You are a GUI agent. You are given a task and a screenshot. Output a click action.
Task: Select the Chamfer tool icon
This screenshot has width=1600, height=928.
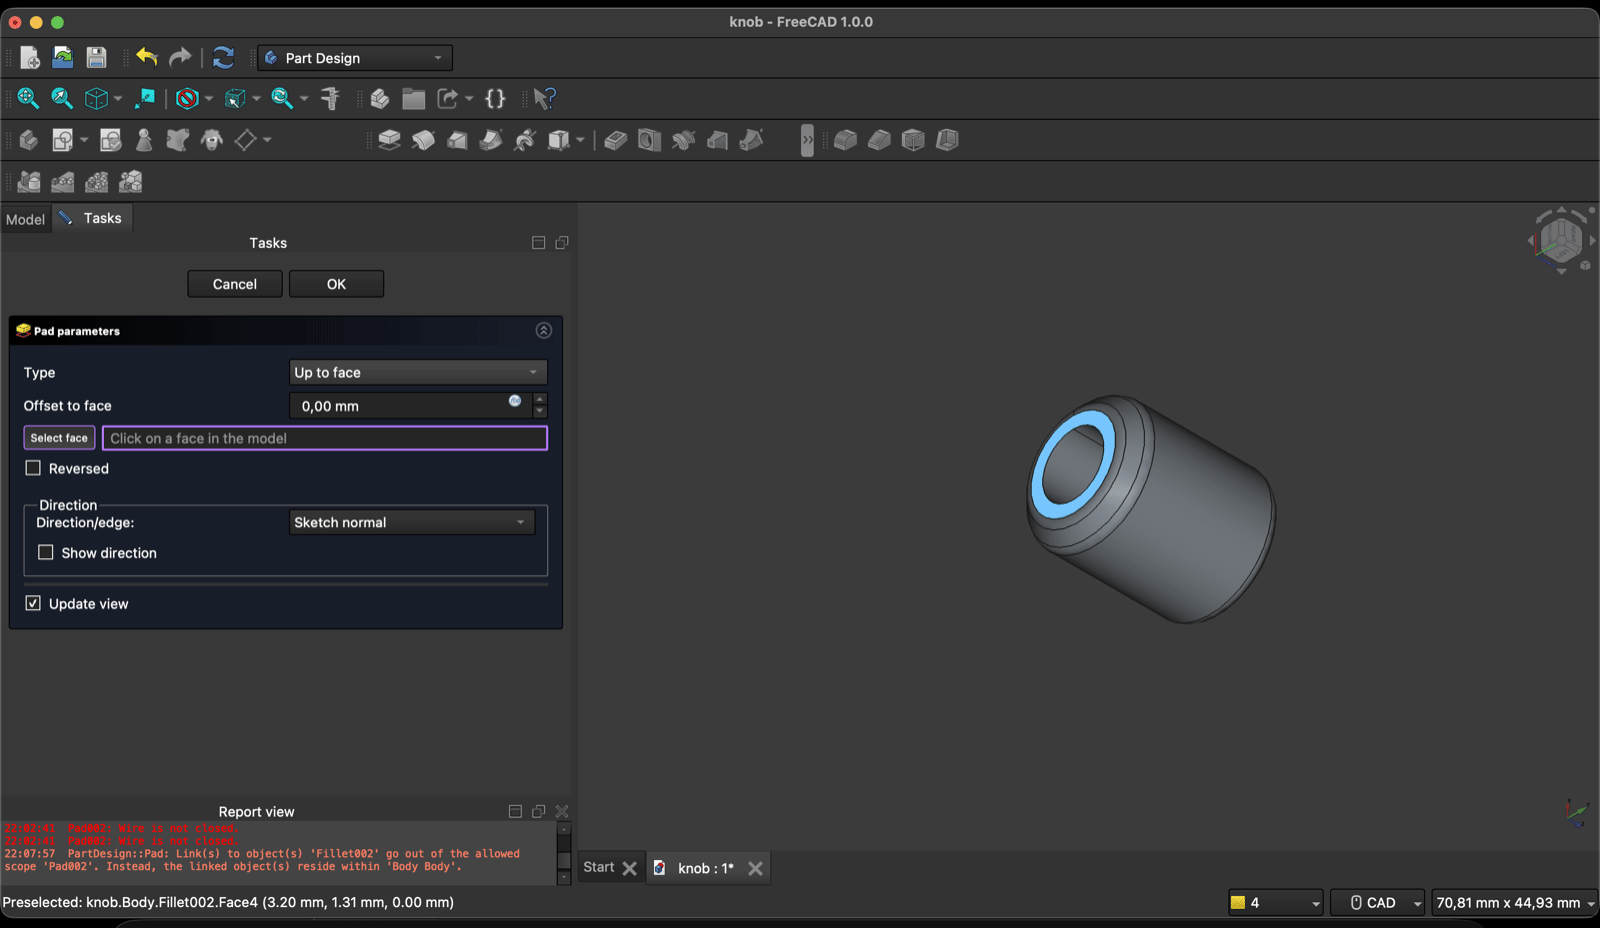pyautogui.click(x=880, y=140)
